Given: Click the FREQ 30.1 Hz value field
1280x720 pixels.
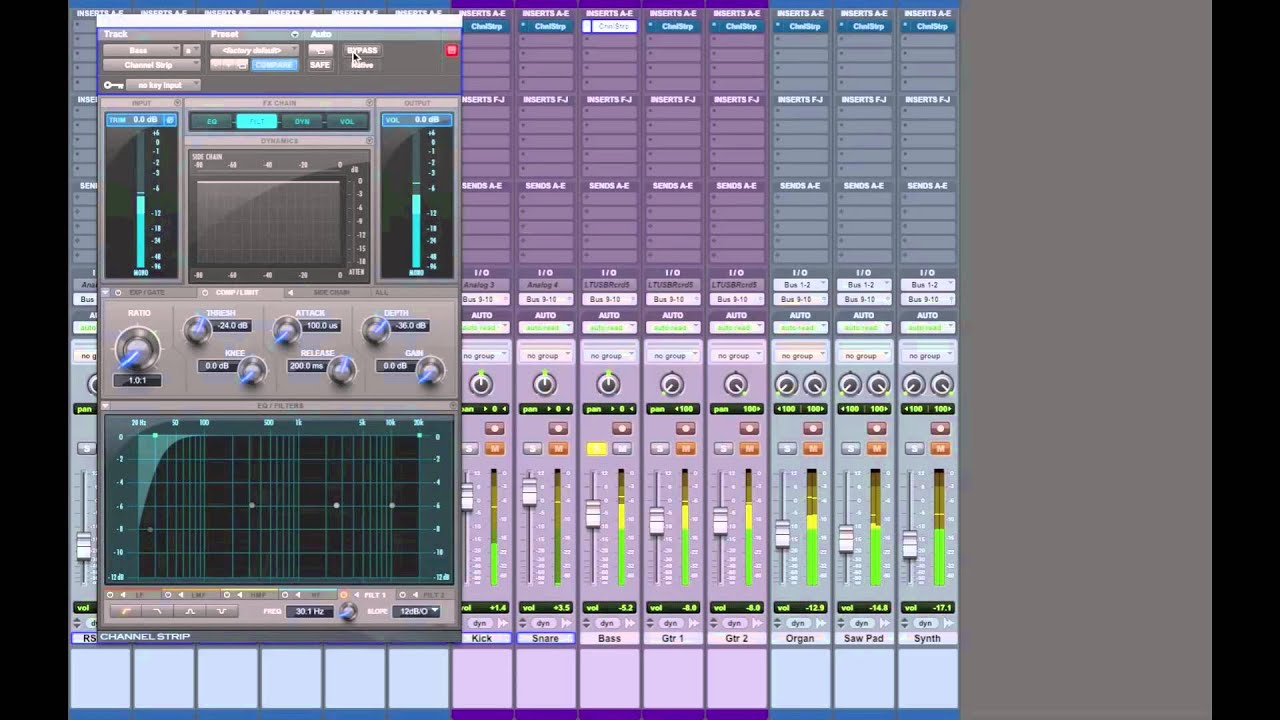Looking at the screenshot, I should (309, 611).
